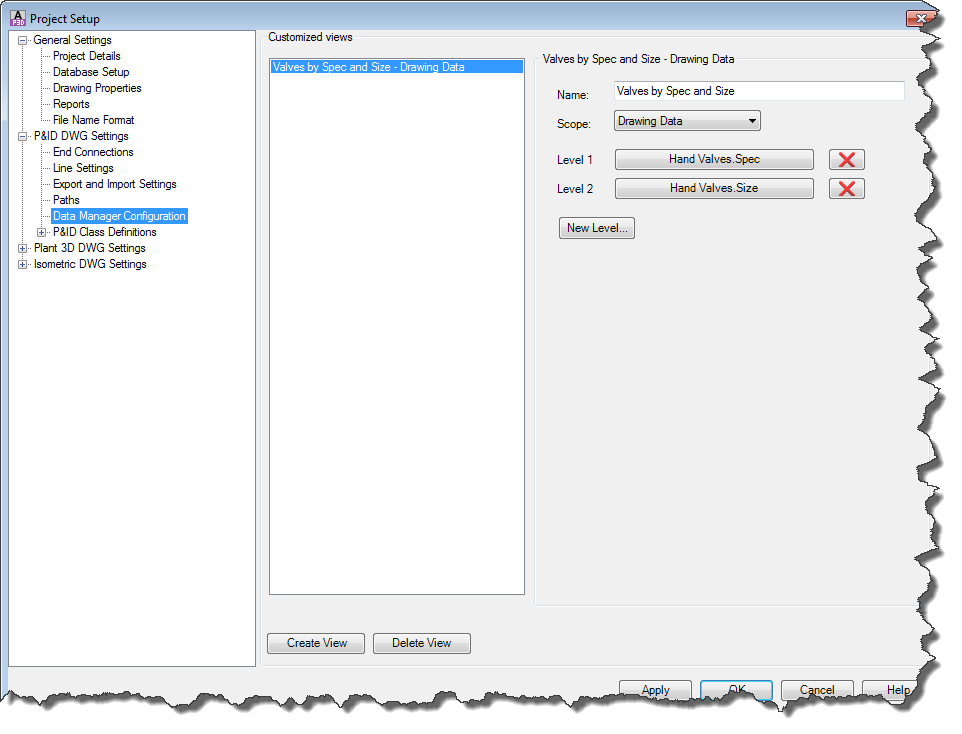Screen dimensions: 962x734
Task: Select Project Details in tree
Action: [x=87, y=56]
